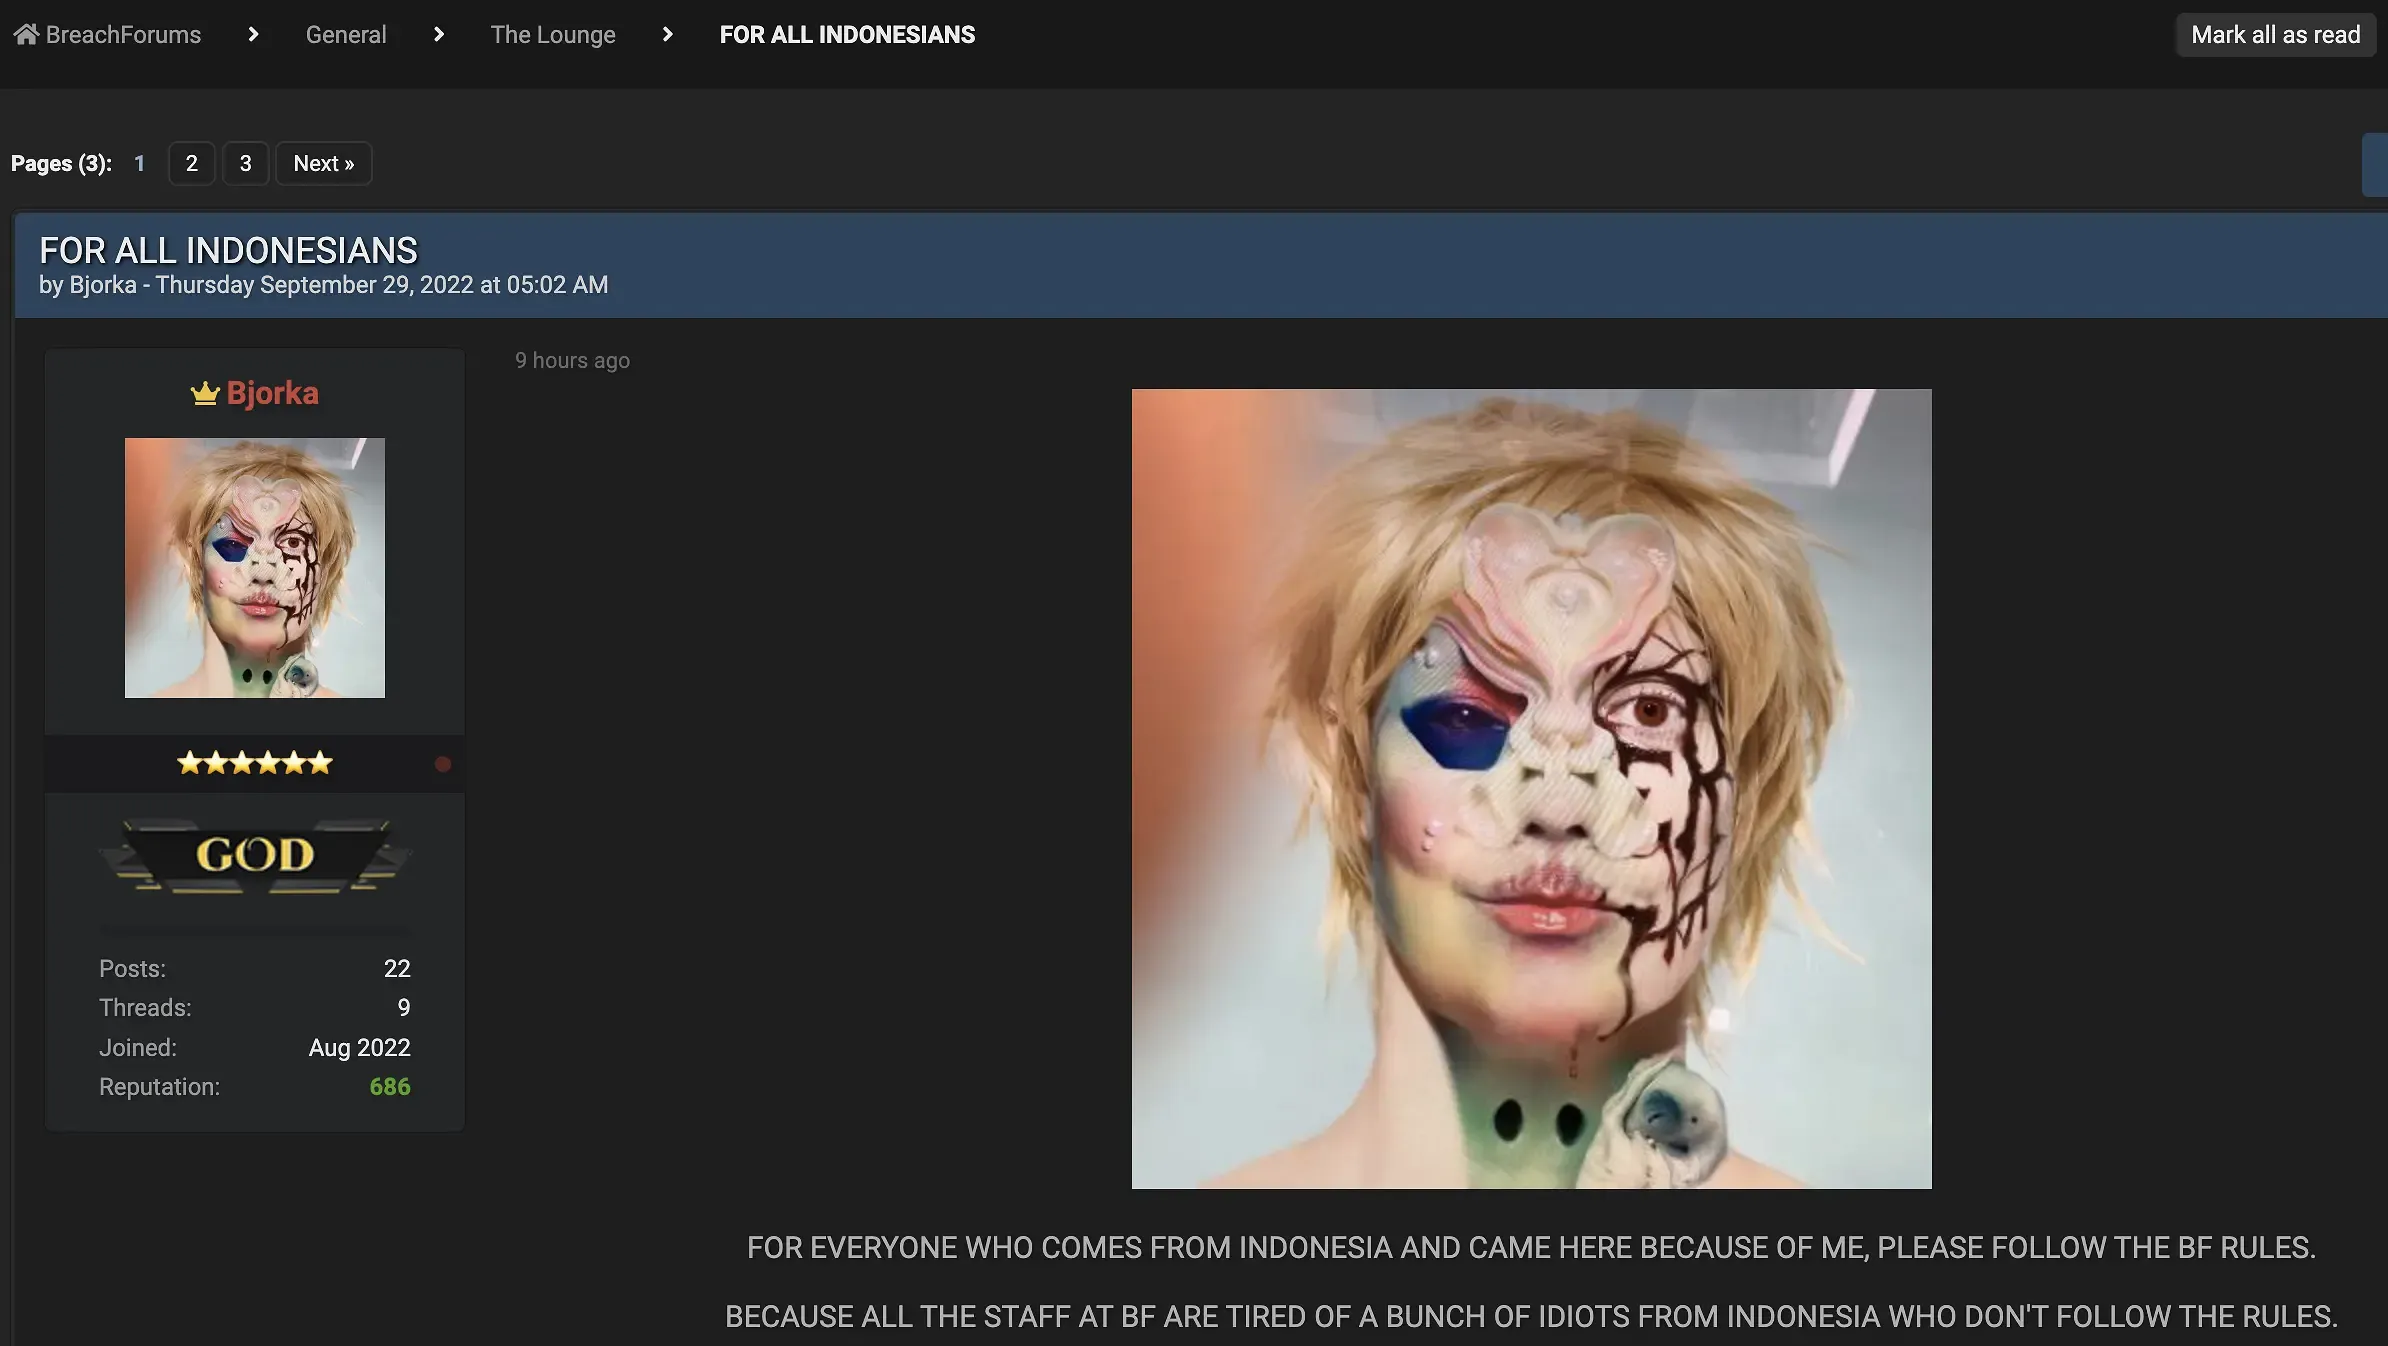This screenshot has height=1346, width=2388.
Task: Jump to page 3 of thread
Action: click(x=245, y=163)
